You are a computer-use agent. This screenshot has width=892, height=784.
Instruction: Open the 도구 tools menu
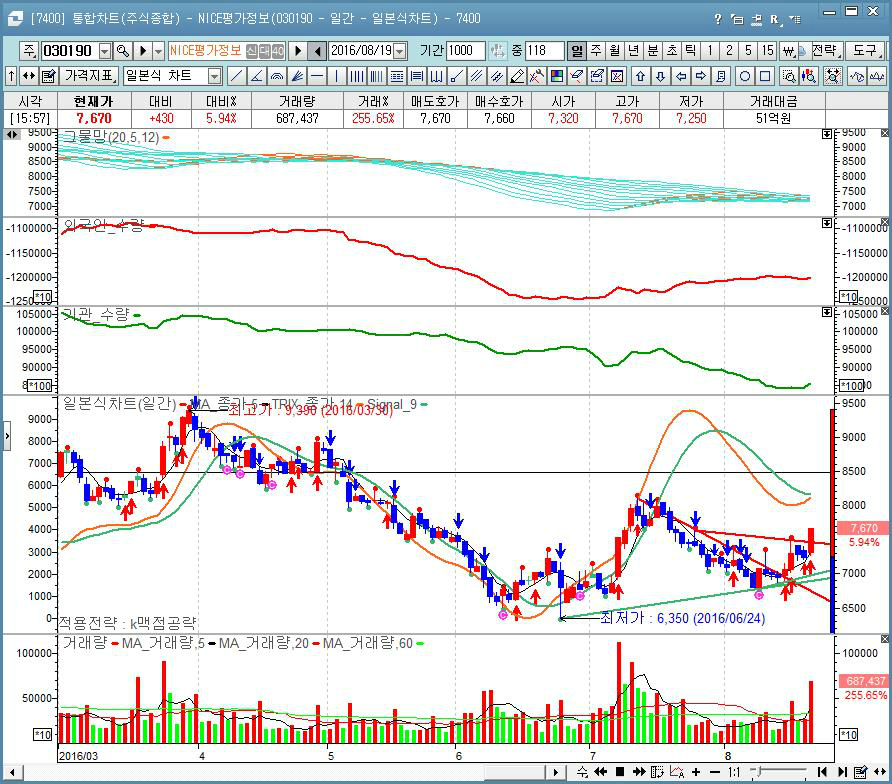coord(862,50)
